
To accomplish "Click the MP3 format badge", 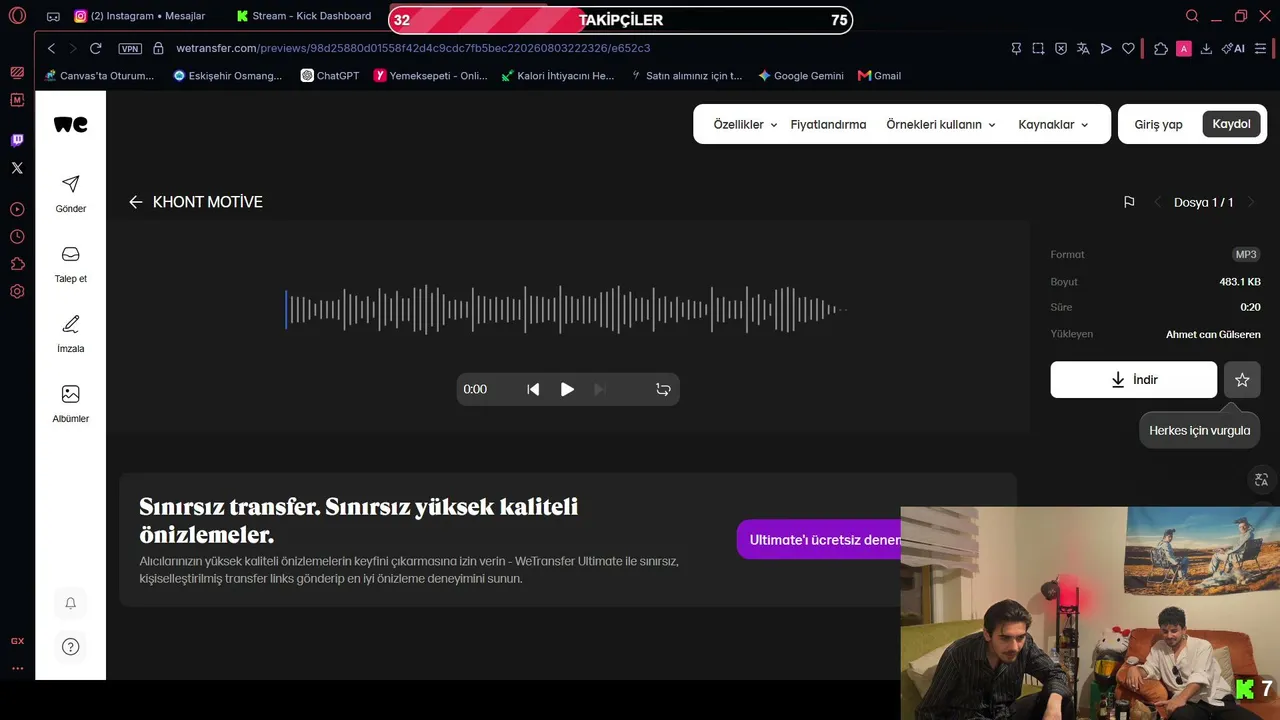I will pos(1246,254).
